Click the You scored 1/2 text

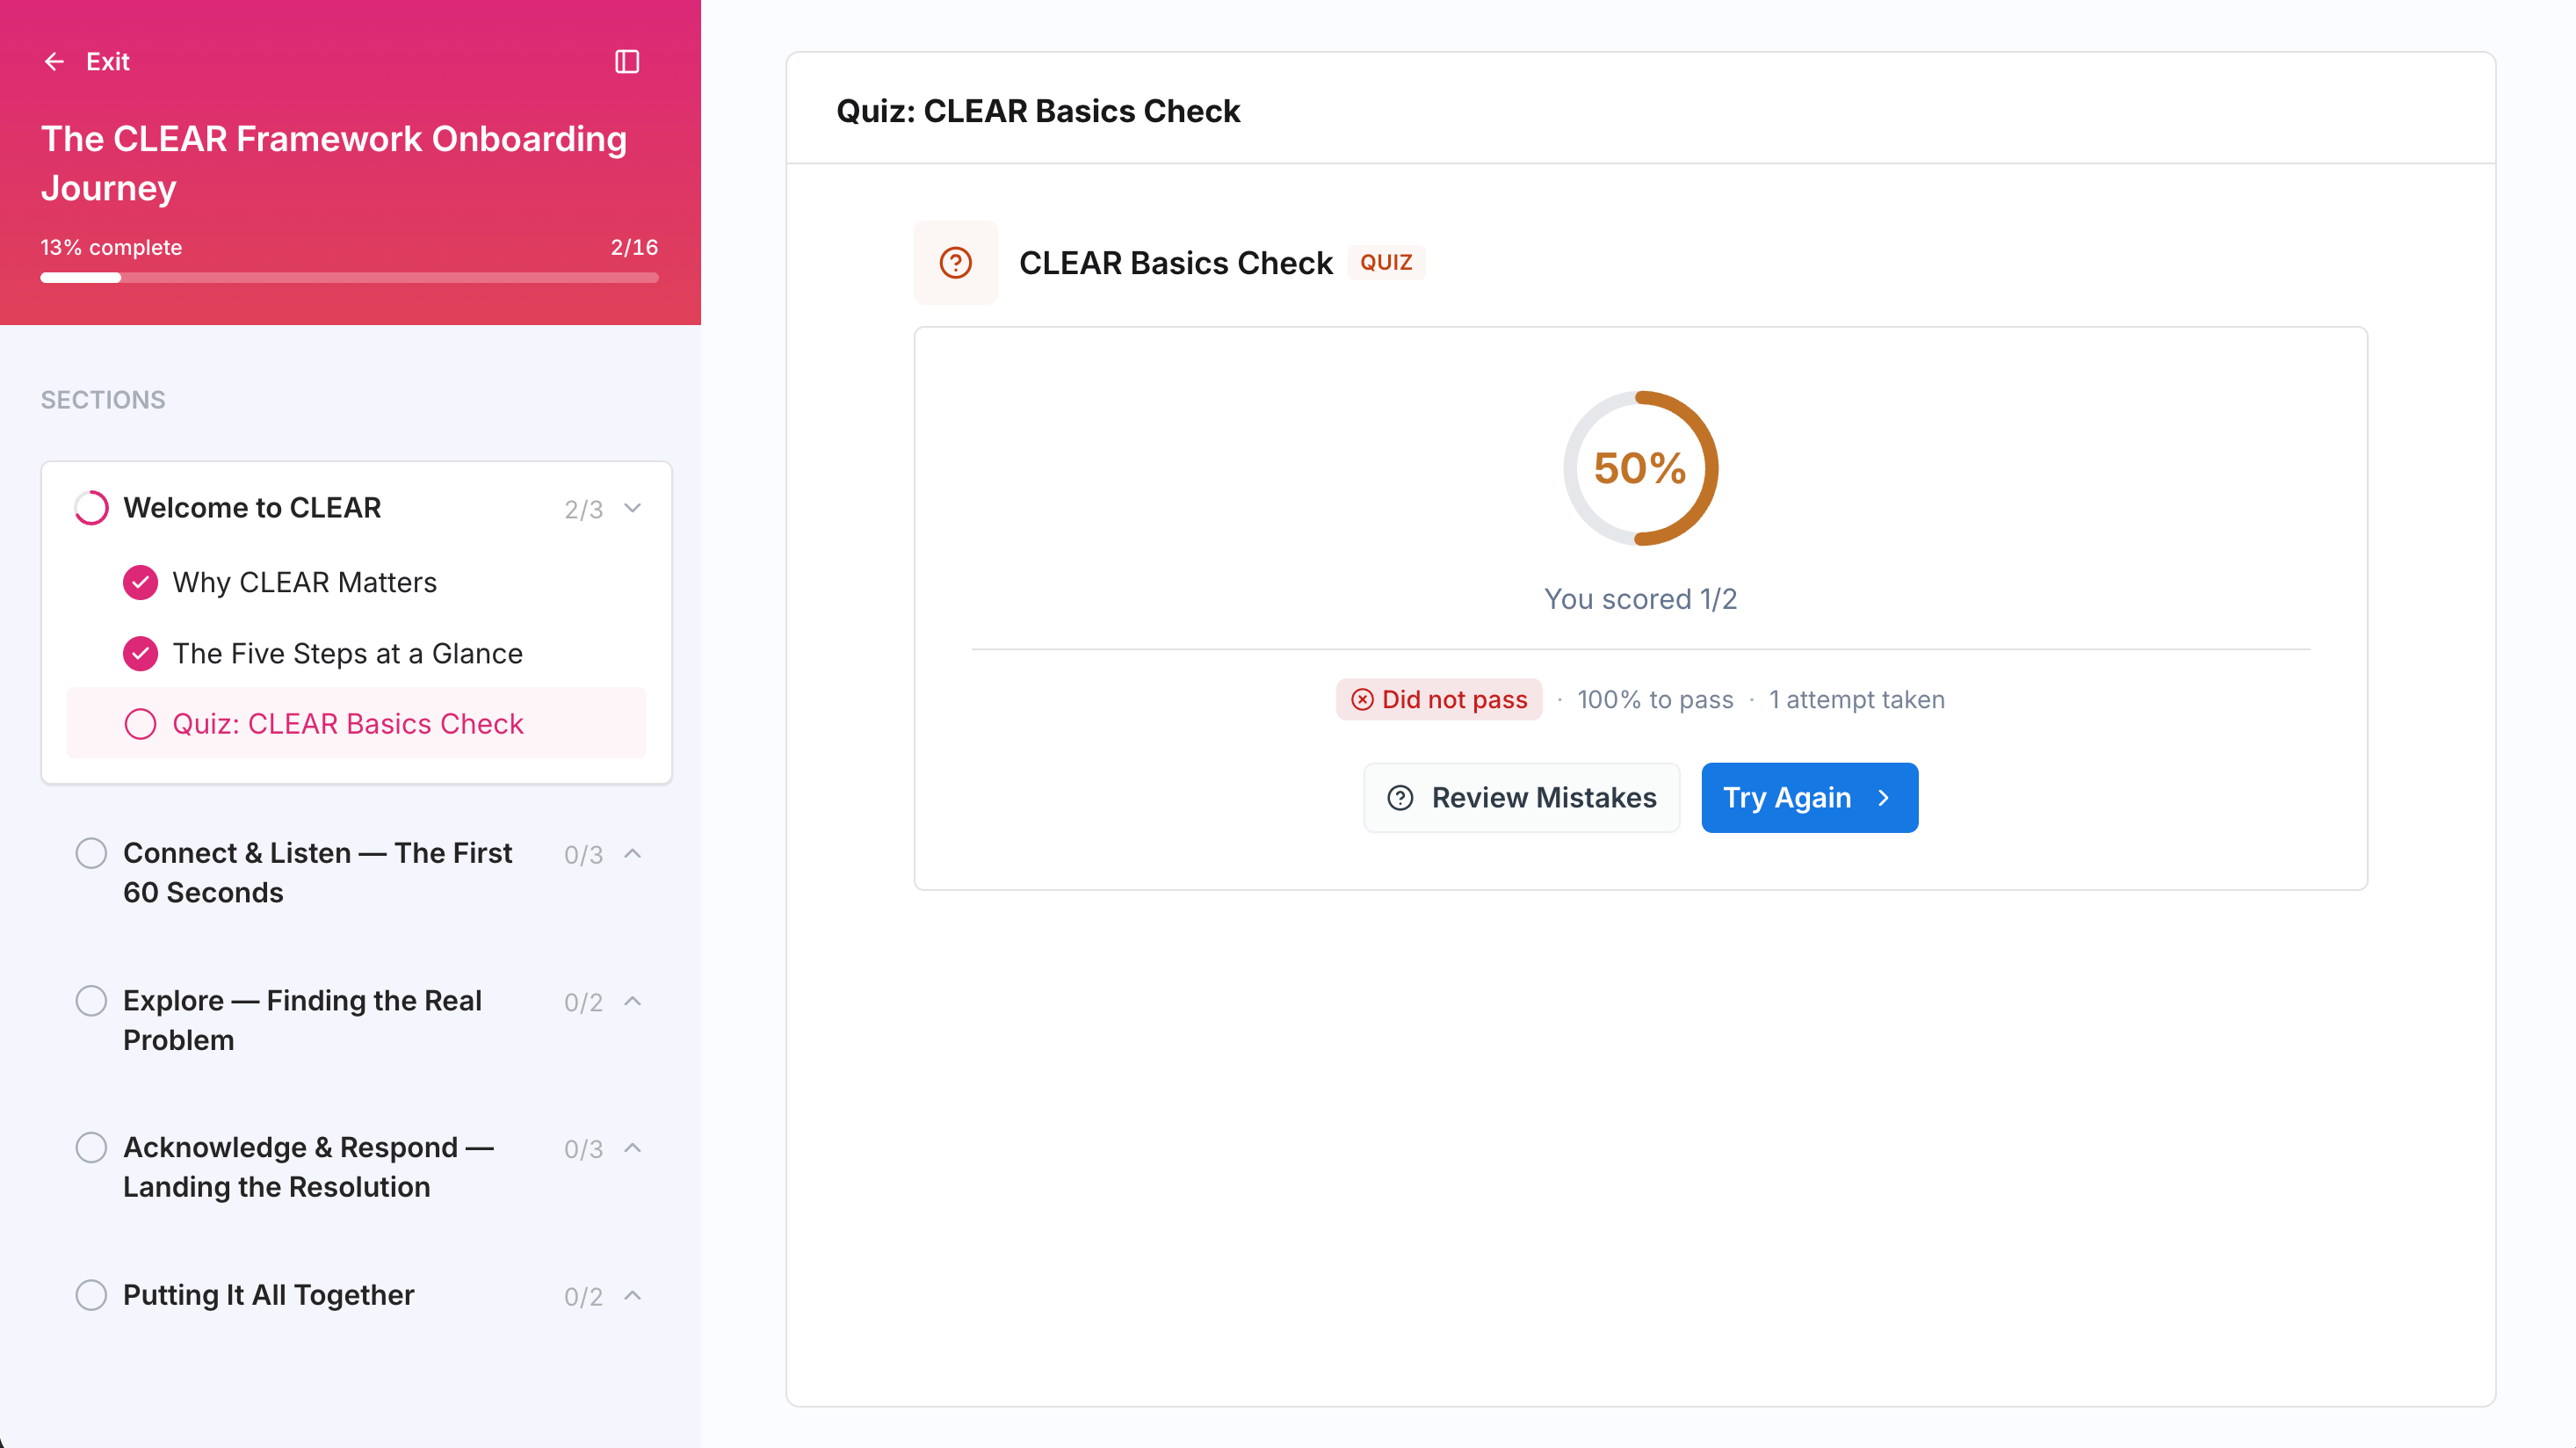tap(1641, 599)
